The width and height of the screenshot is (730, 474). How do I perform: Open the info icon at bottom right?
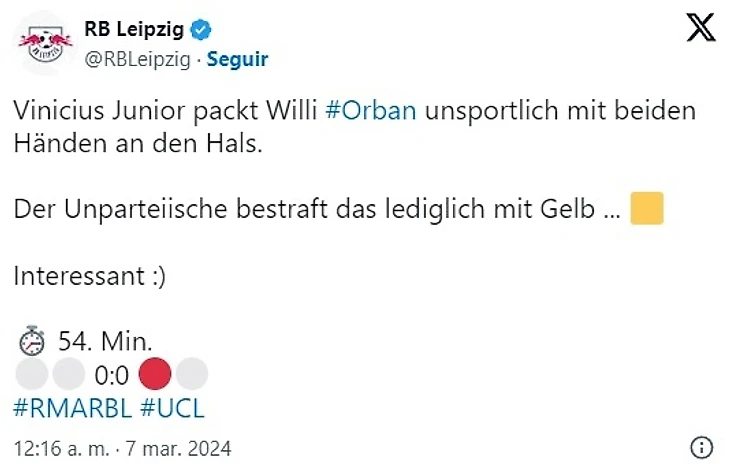[x=702, y=447]
